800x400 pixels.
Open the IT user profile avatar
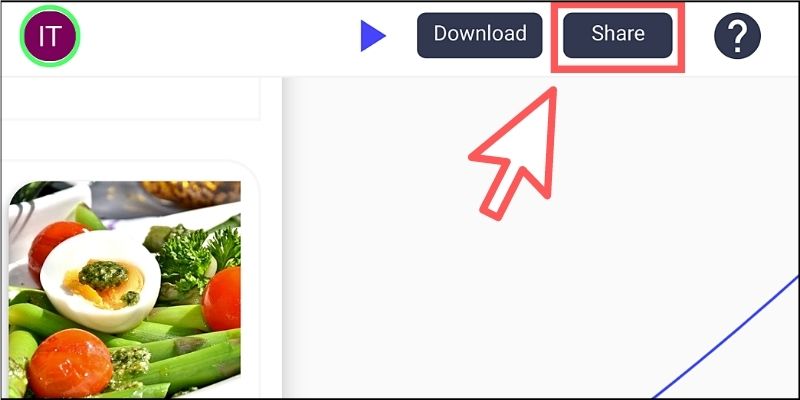click(50, 36)
